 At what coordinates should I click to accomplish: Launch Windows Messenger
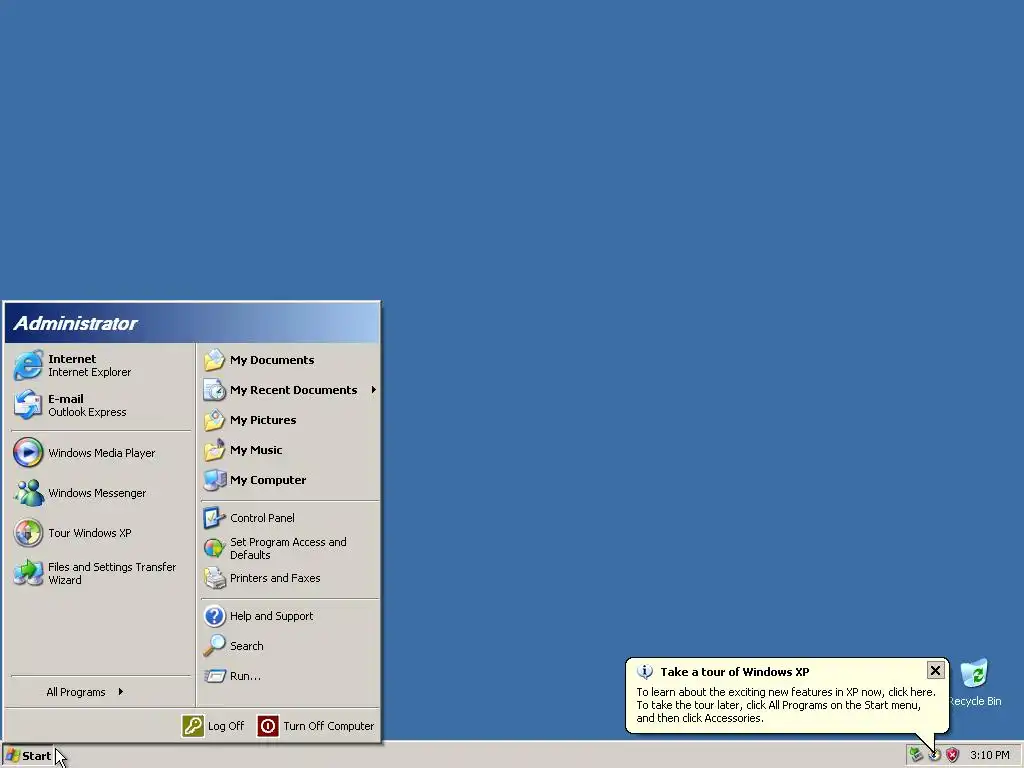(x=101, y=492)
